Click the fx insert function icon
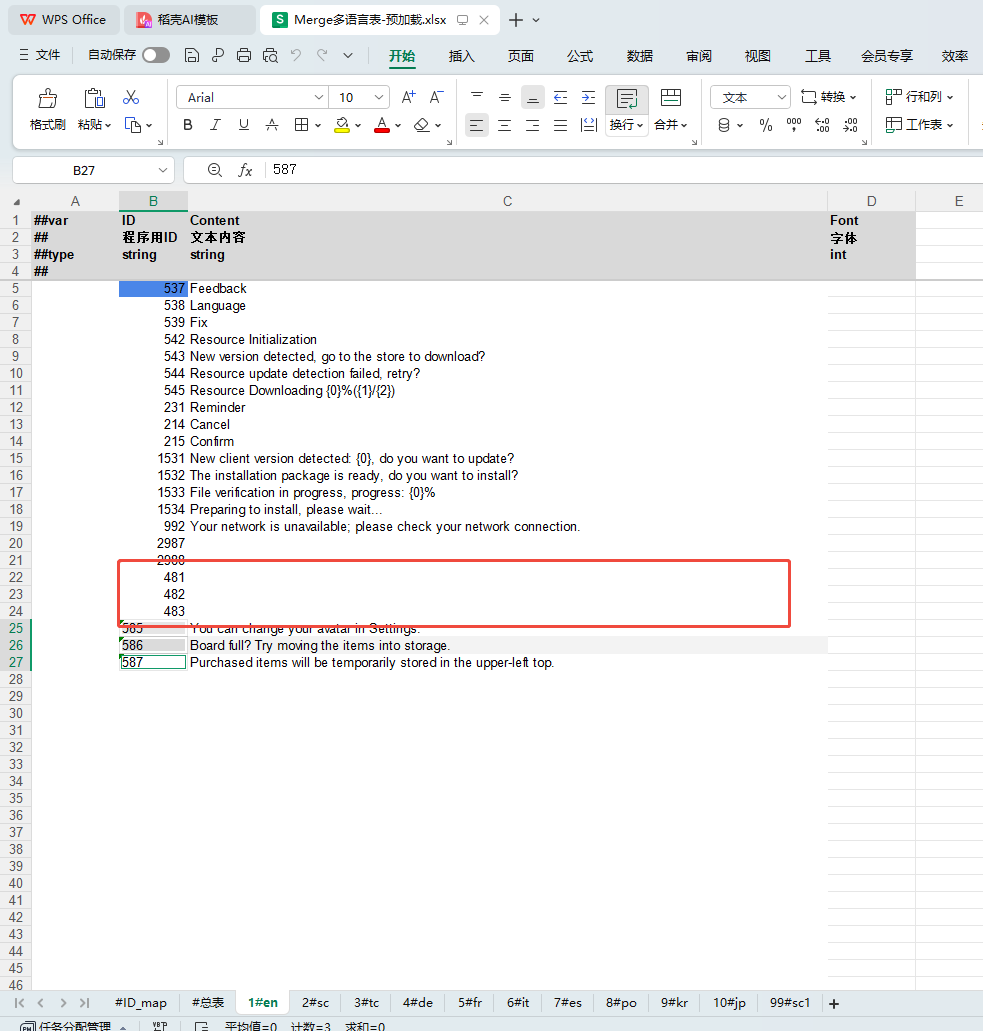The width and height of the screenshot is (983, 1031). (x=245, y=170)
